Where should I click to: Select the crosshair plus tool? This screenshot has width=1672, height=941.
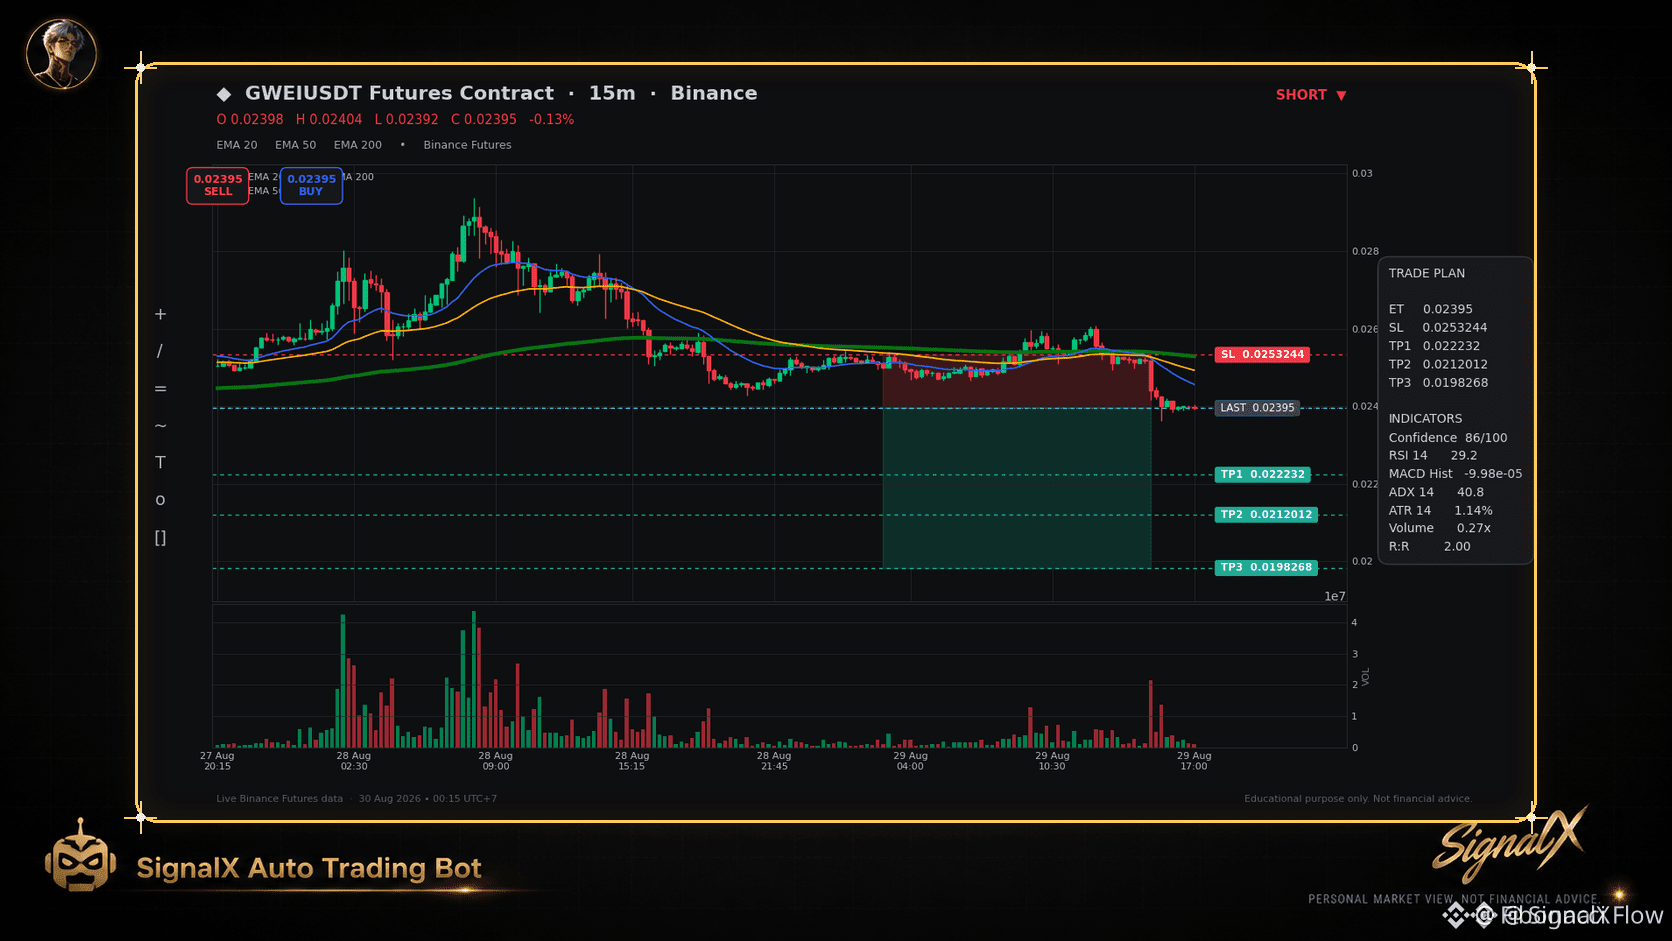(x=160, y=314)
